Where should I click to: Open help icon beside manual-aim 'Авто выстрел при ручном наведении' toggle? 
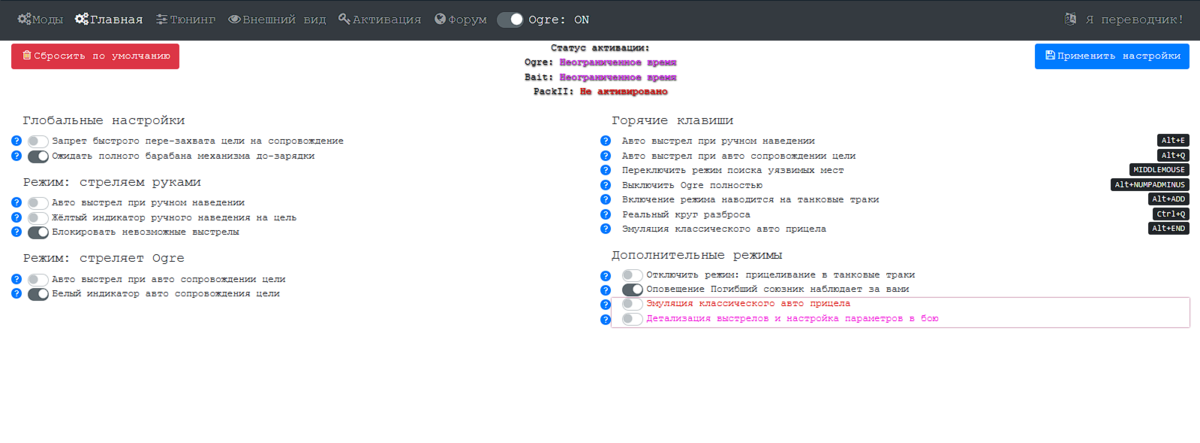point(16,203)
